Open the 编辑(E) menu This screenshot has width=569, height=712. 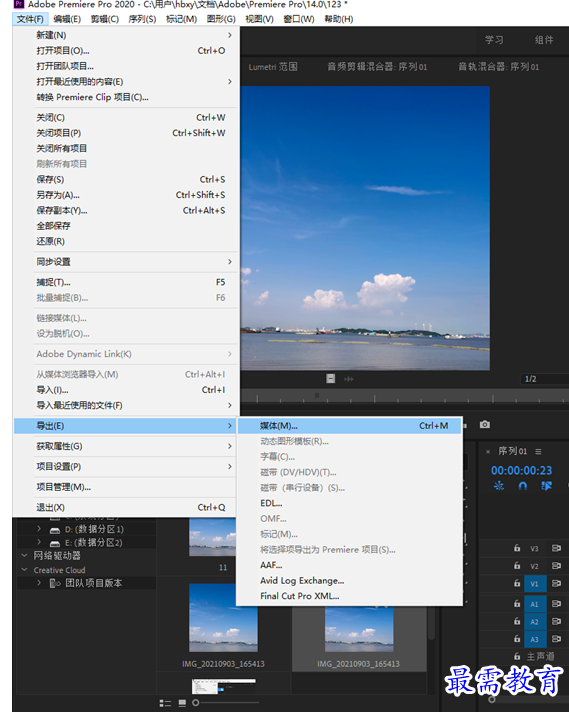coord(67,19)
